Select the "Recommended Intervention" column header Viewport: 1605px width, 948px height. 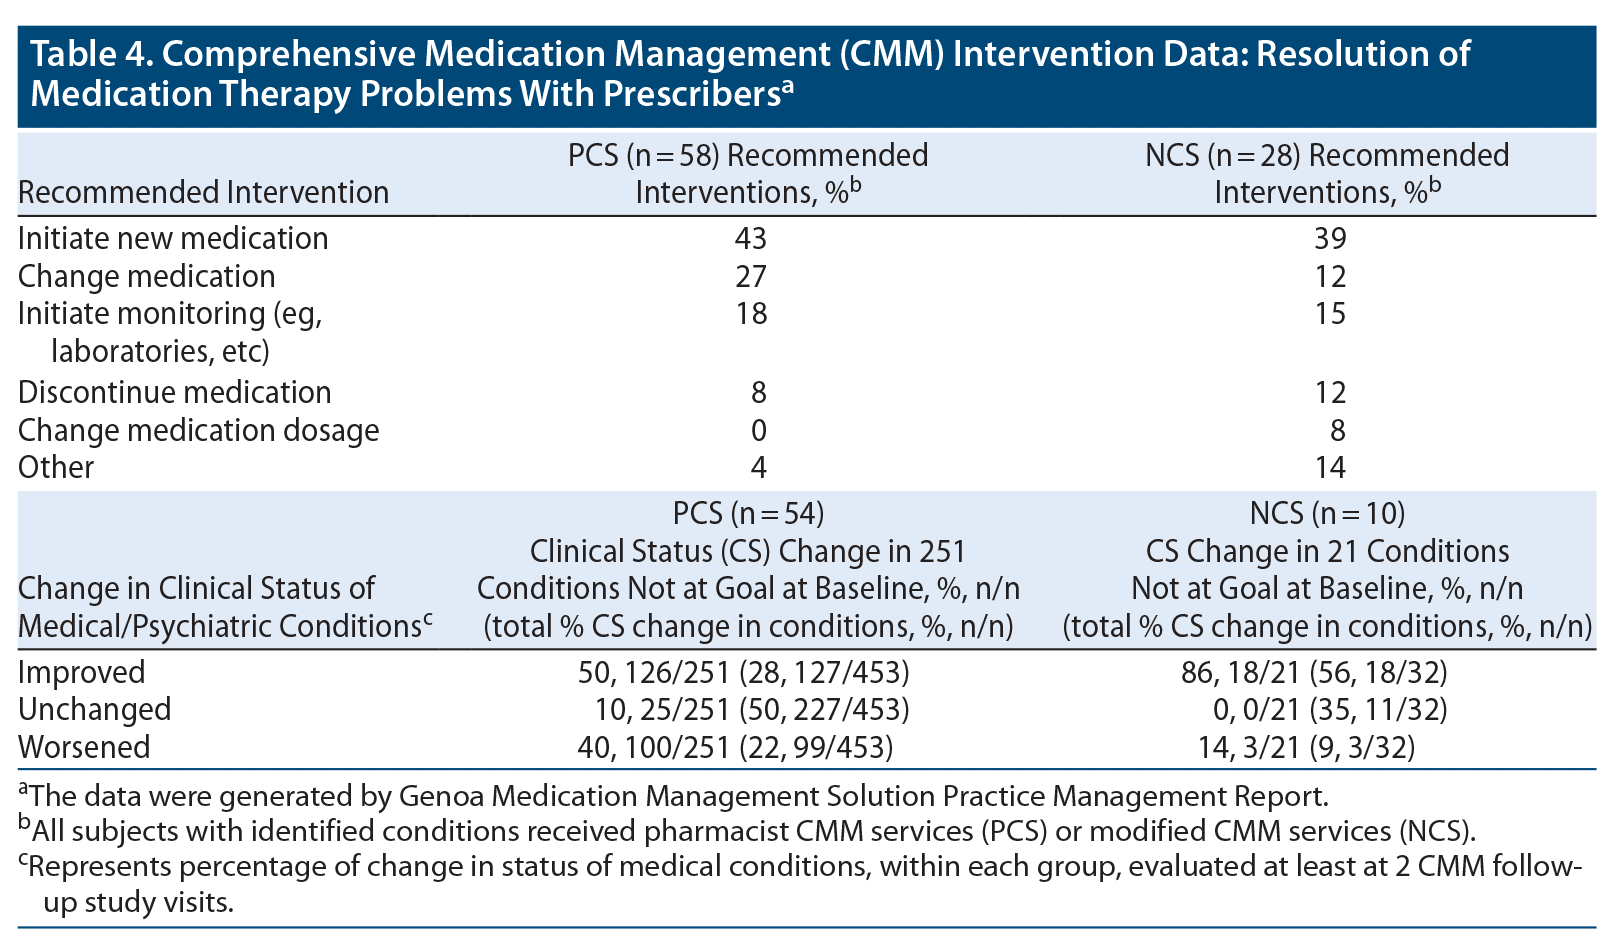pos(203,191)
